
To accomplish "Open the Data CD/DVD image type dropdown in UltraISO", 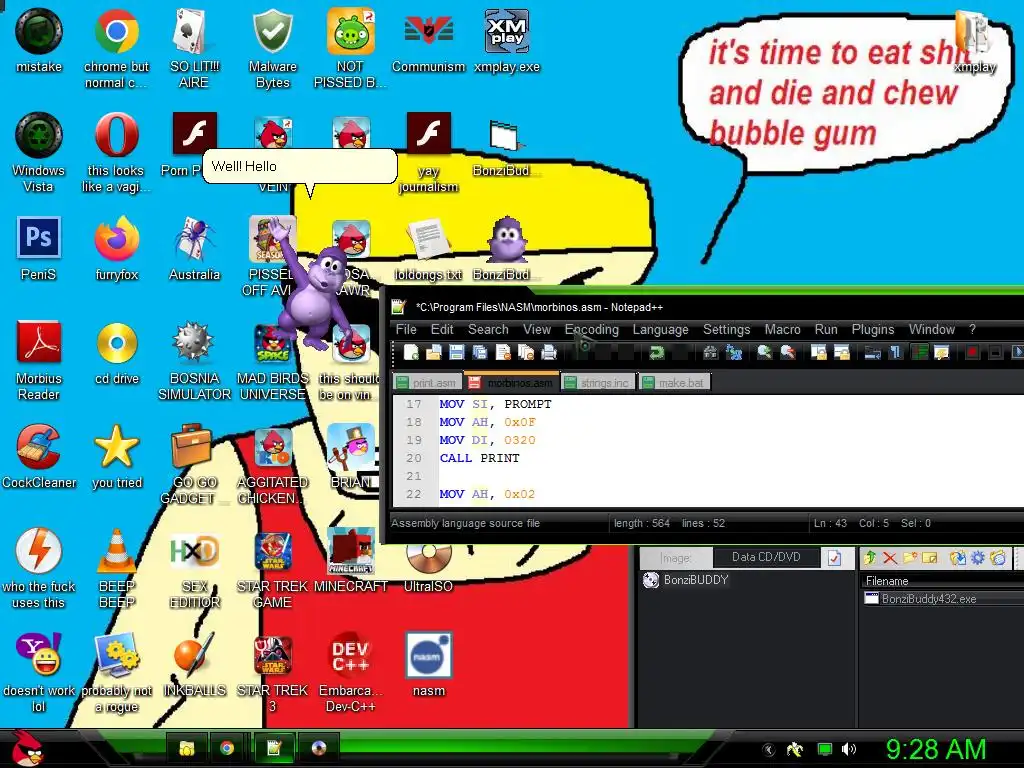I will pos(766,557).
